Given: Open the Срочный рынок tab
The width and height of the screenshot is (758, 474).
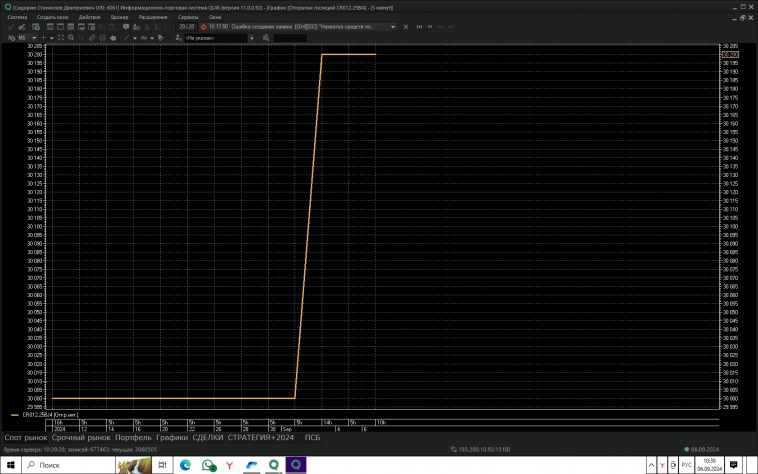Looking at the screenshot, I should (81, 437).
